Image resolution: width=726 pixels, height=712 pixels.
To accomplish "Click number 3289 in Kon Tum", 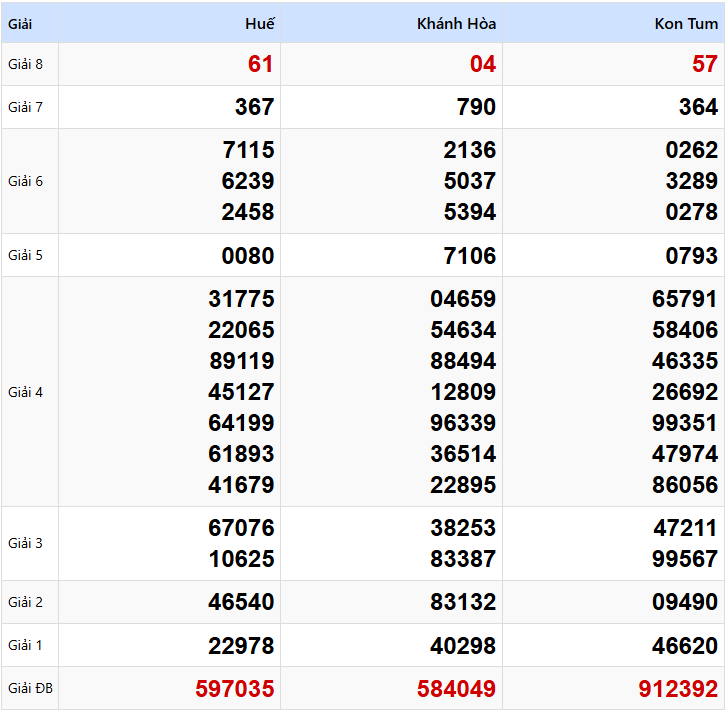I will click(692, 181).
